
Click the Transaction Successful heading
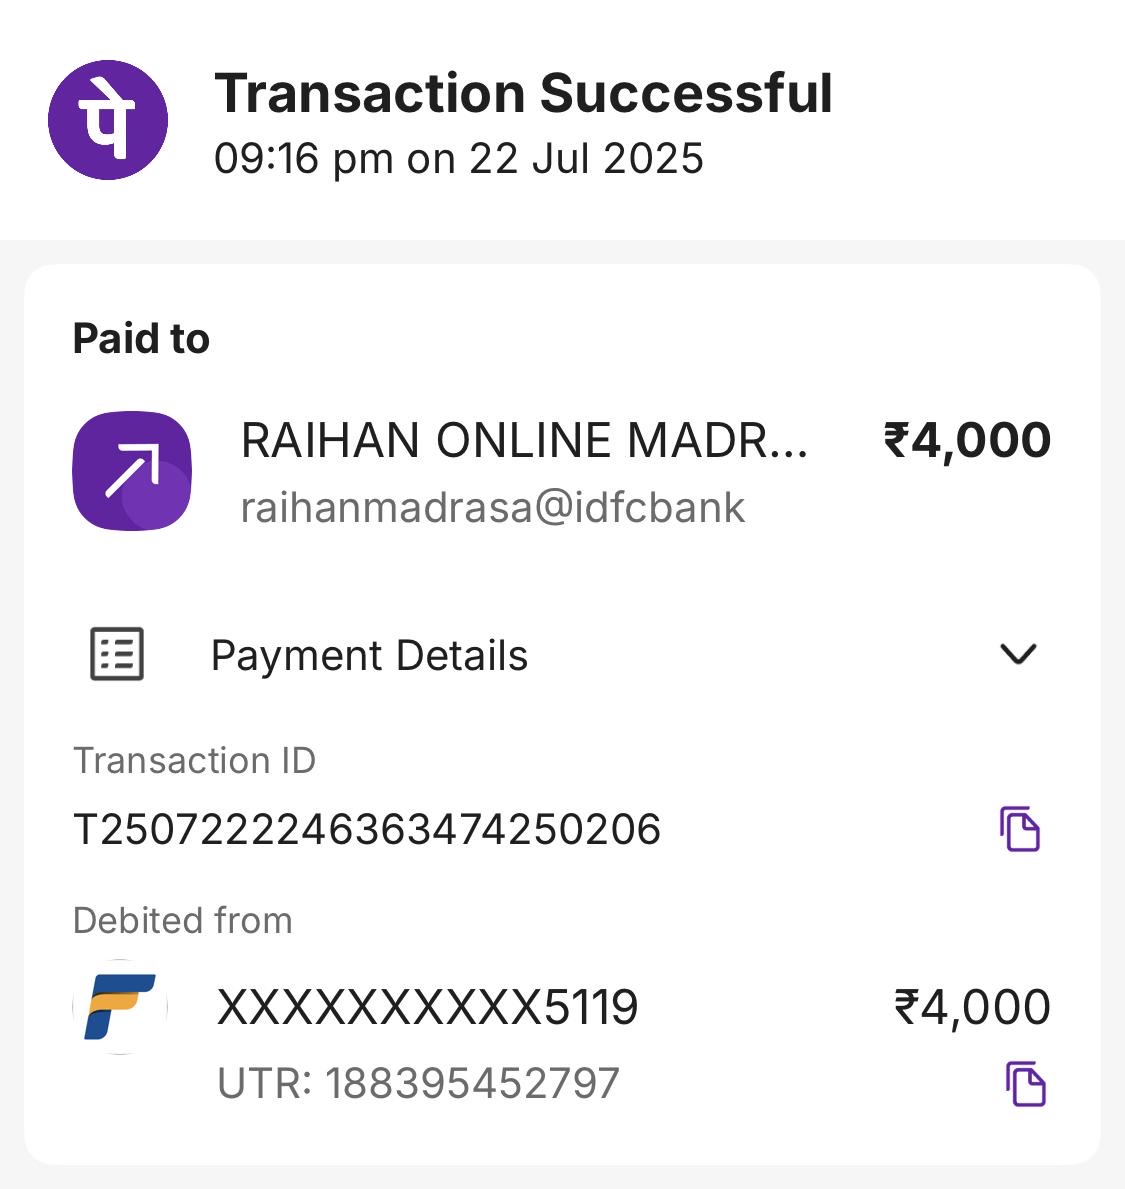coord(523,93)
